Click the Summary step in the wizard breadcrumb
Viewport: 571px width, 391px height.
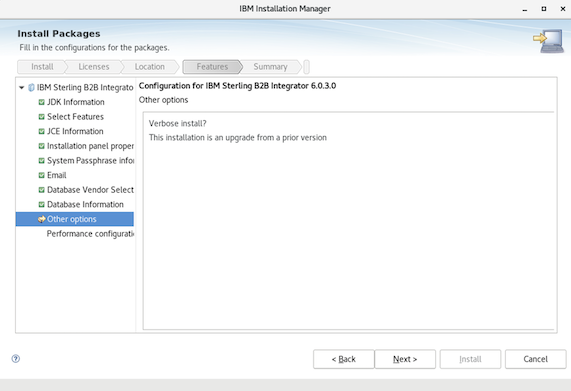(271, 67)
